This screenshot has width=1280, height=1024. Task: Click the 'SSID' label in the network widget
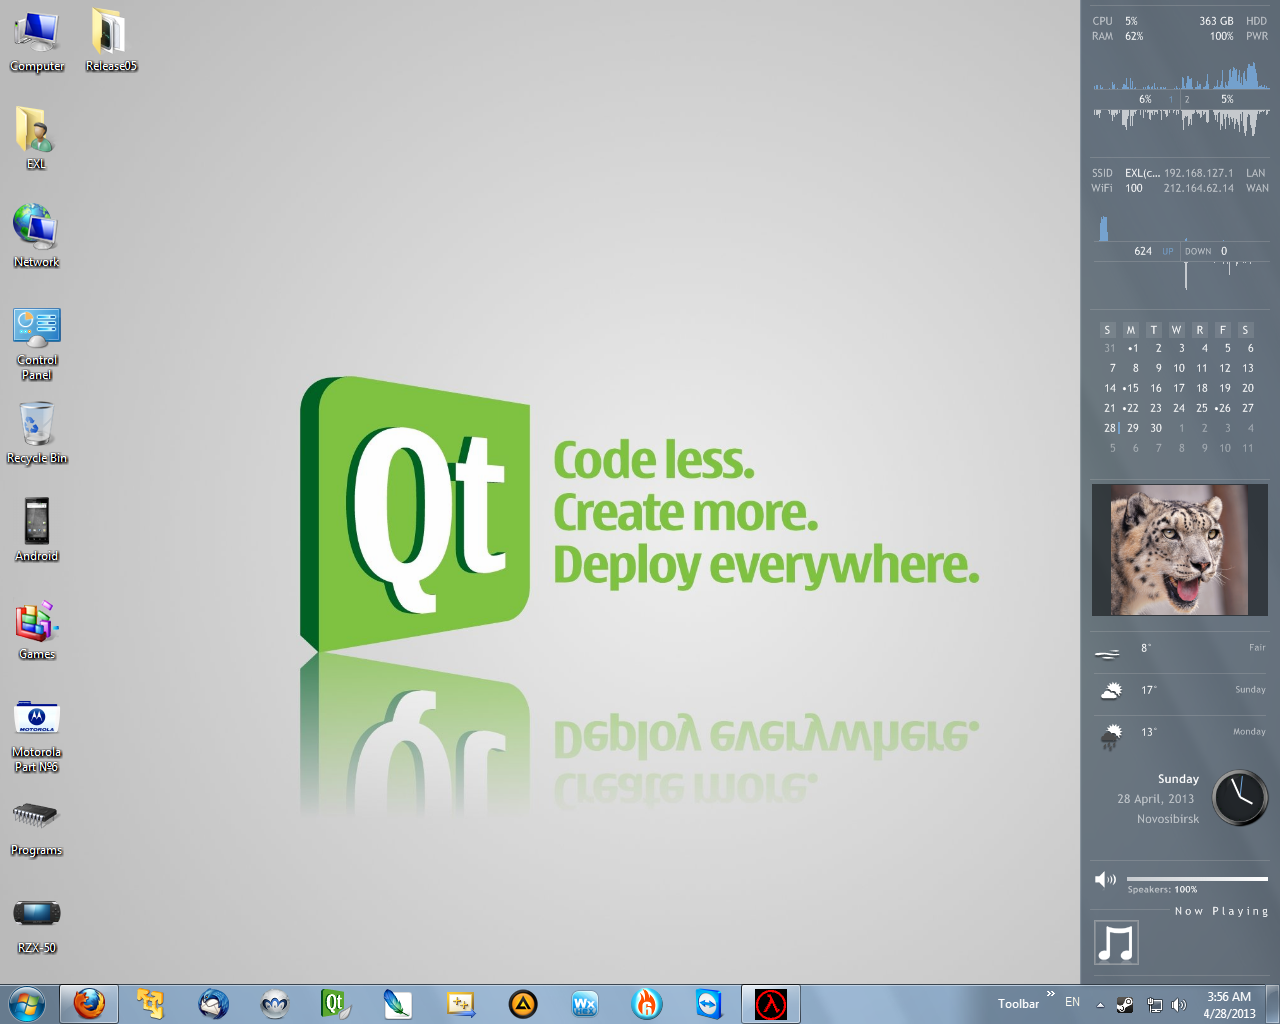pyautogui.click(x=1102, y=173)
